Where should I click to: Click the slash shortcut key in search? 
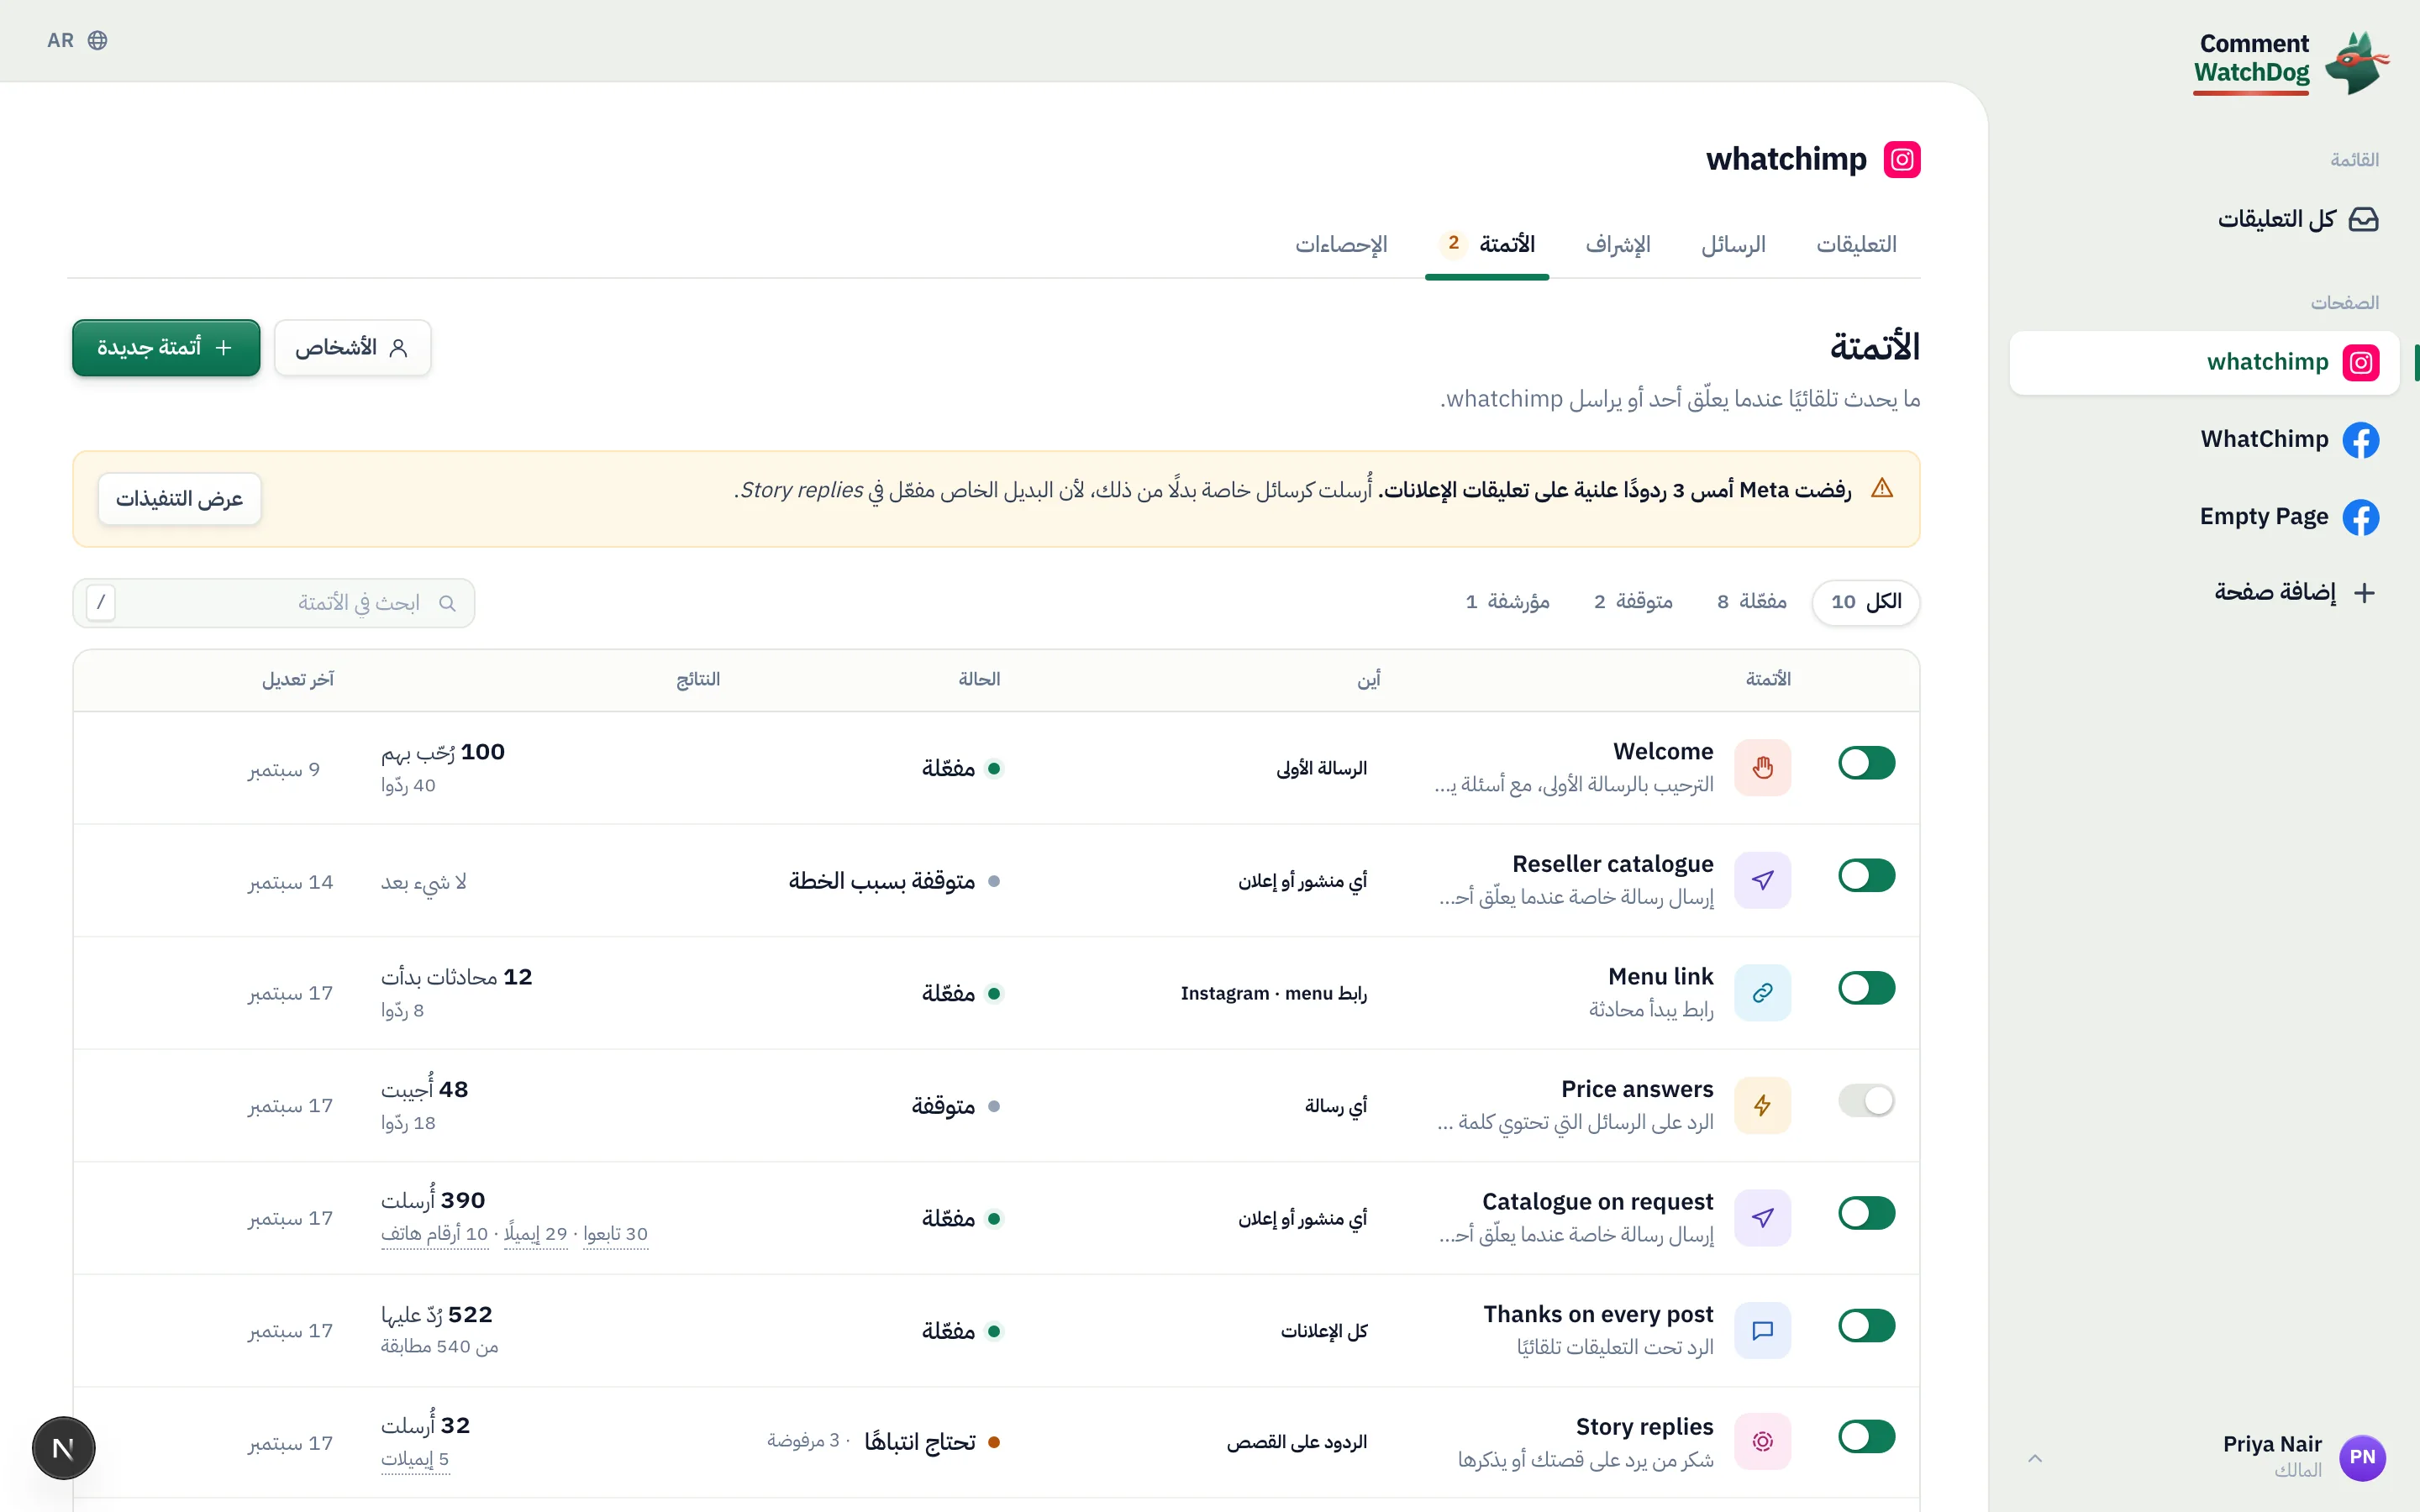101,603
